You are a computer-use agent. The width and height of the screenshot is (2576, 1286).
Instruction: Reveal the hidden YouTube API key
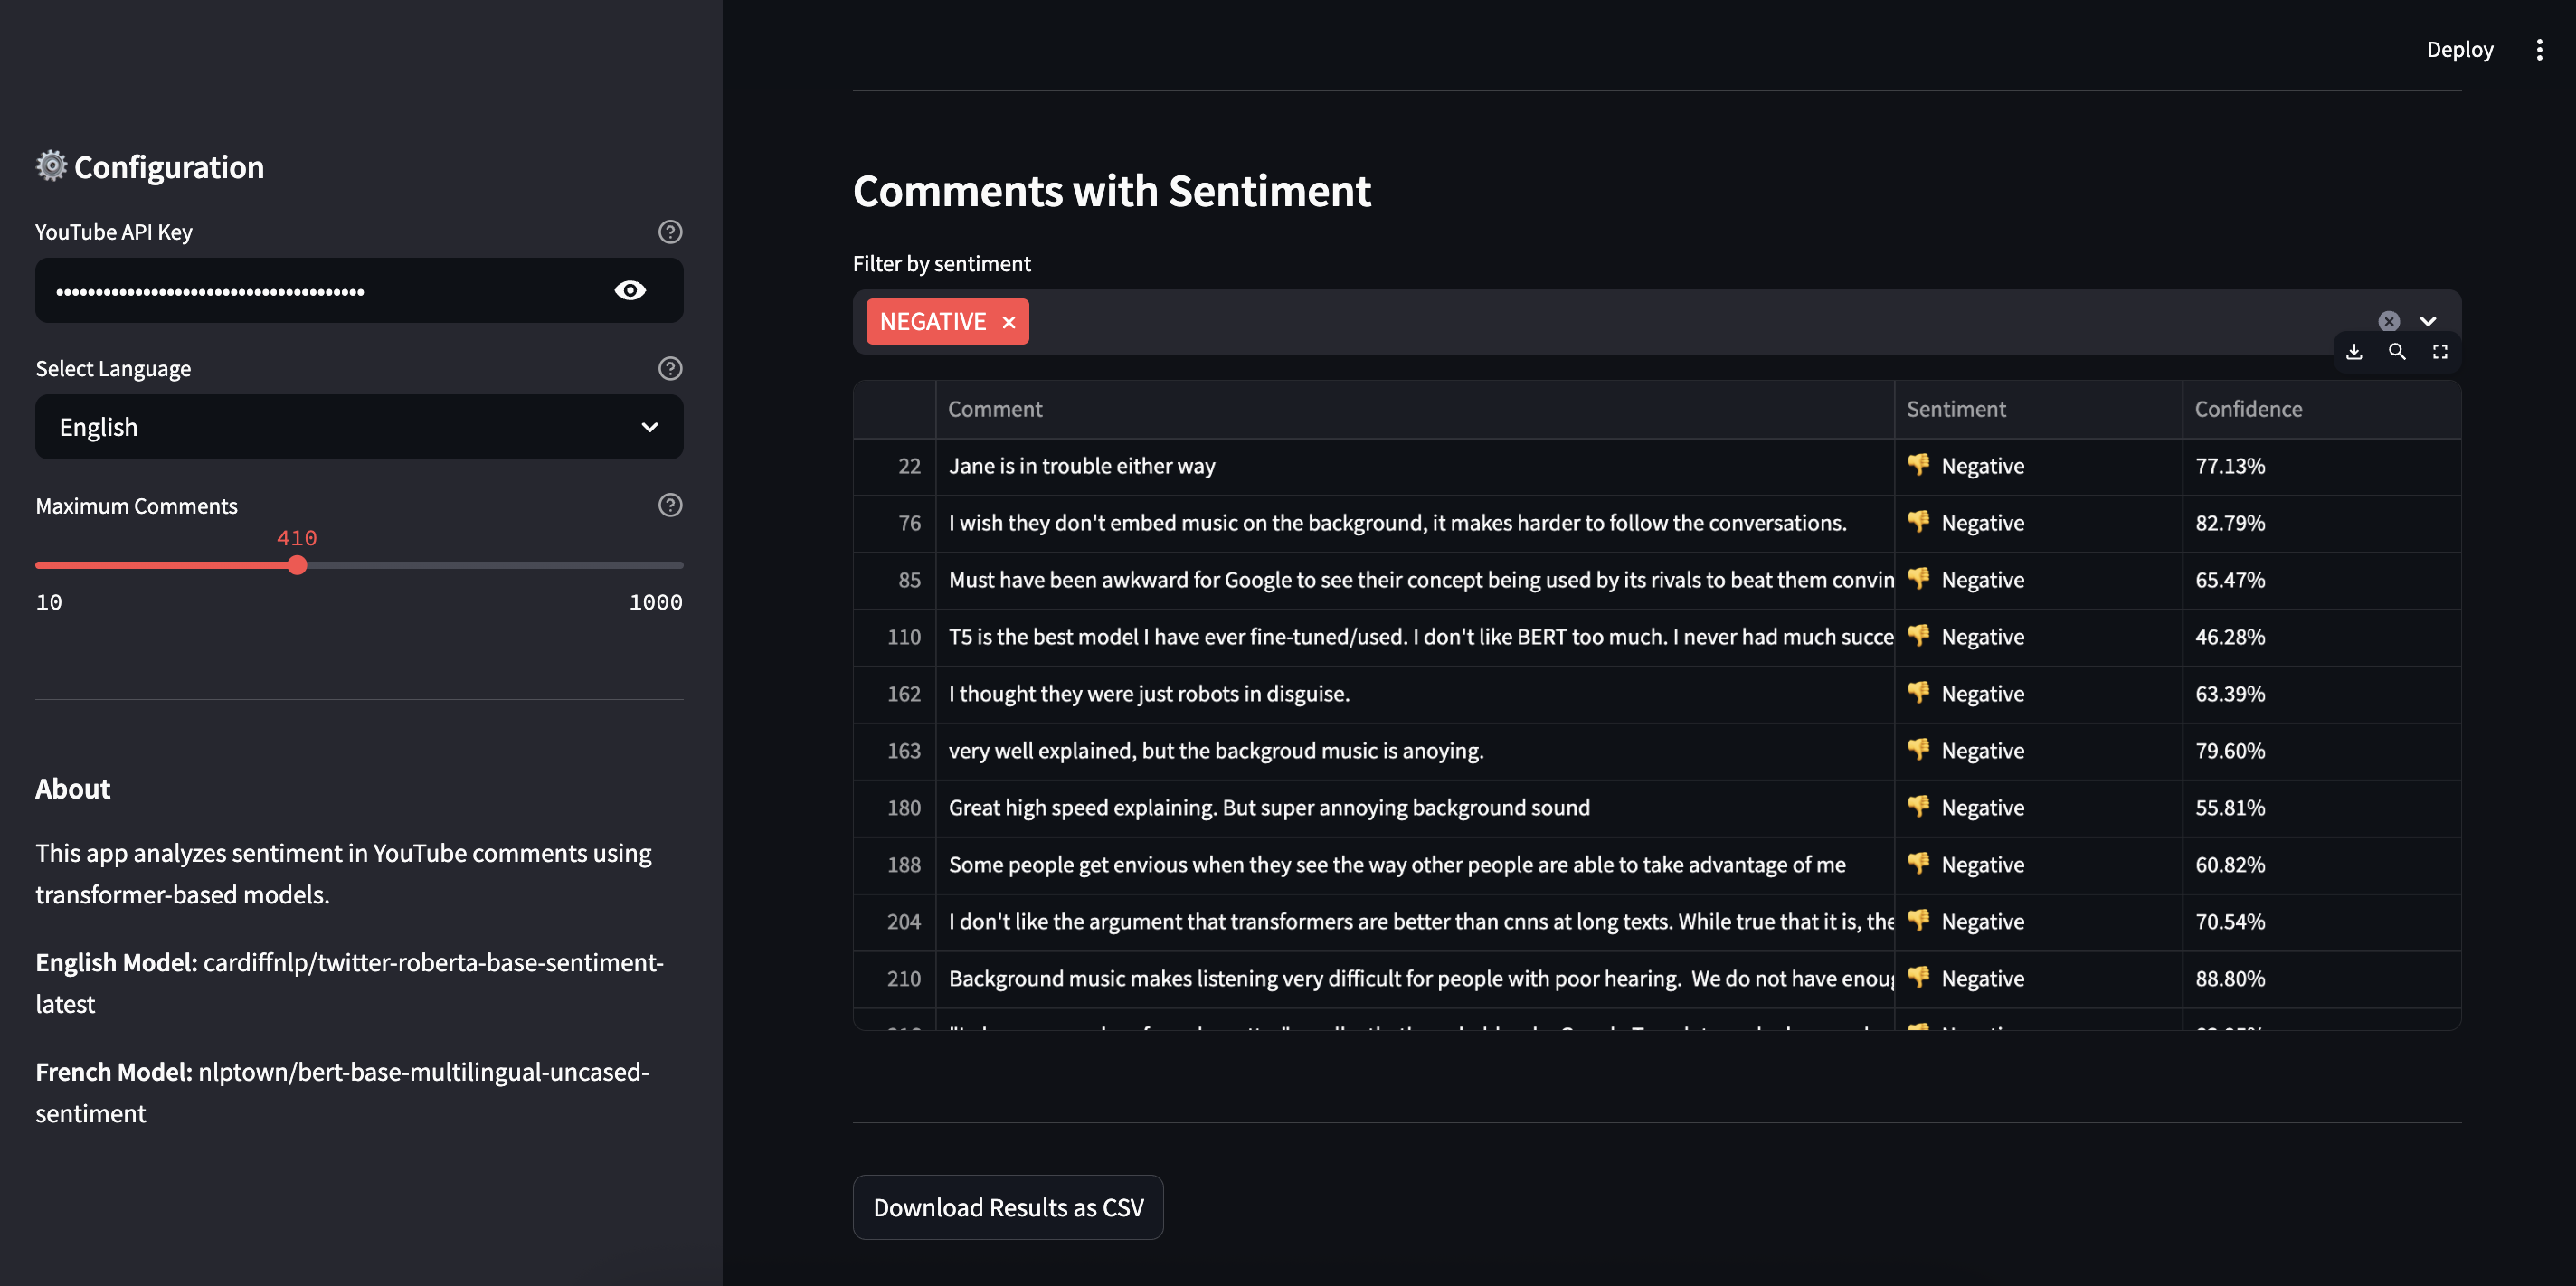point(629,290)
